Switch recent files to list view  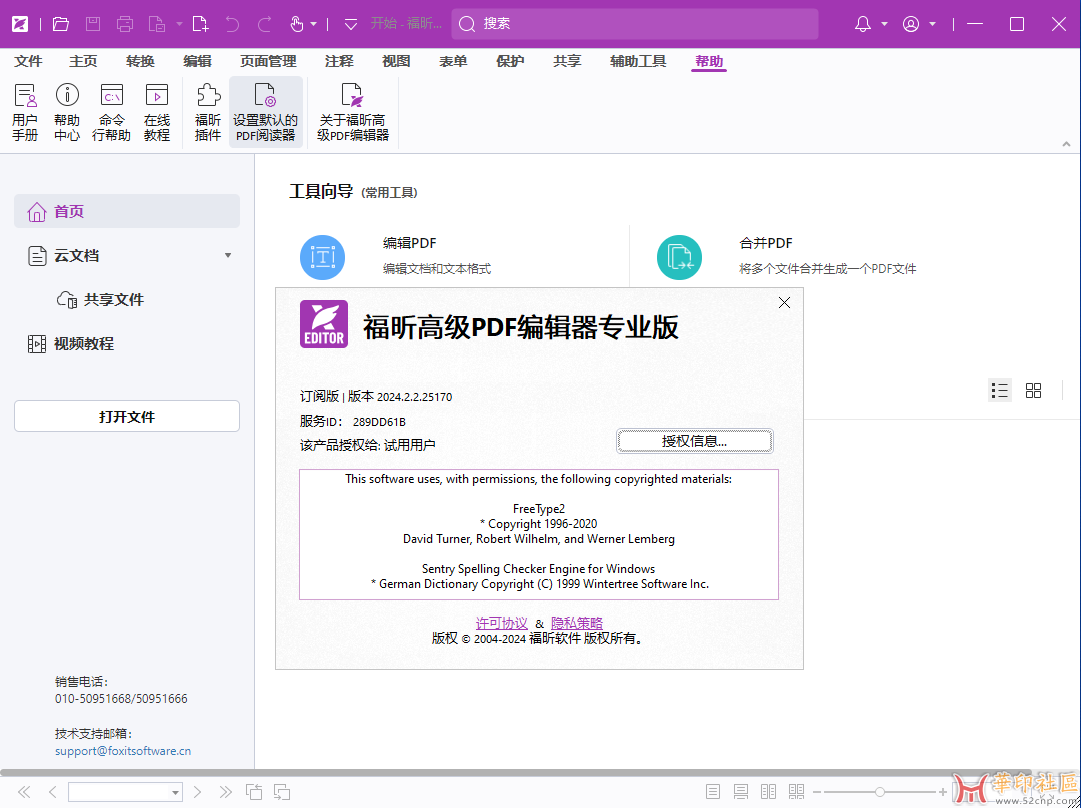1000,391
